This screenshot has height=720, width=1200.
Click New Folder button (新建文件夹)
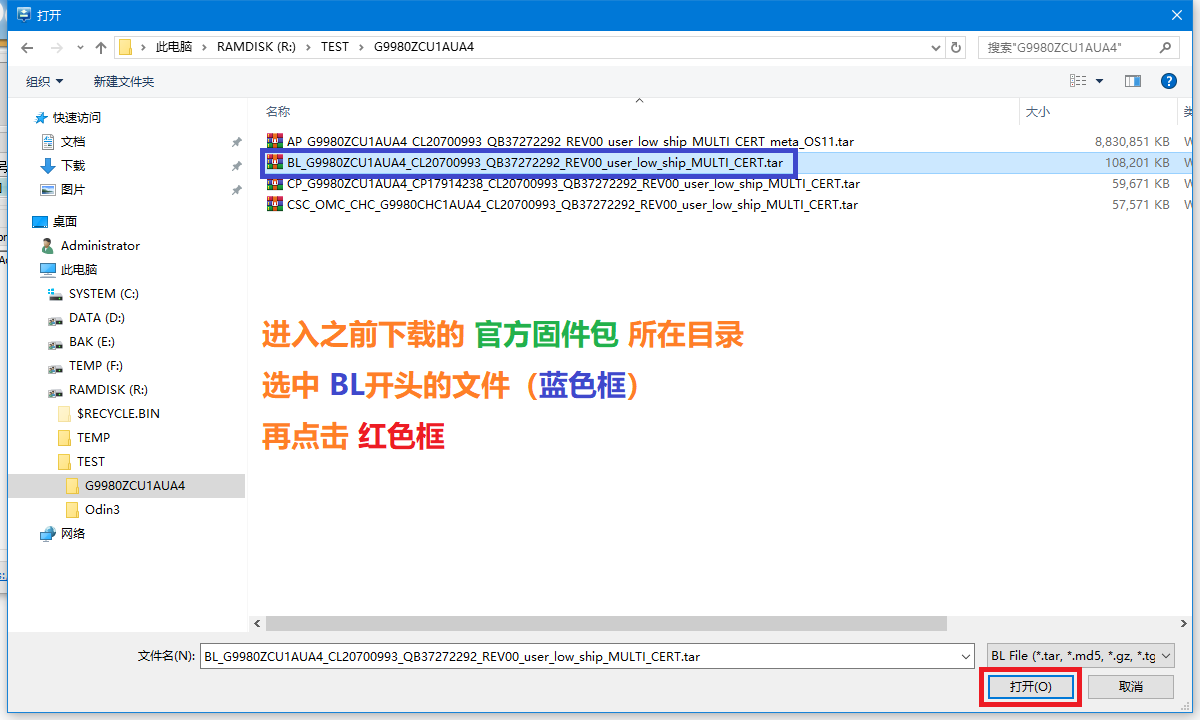click(124, 81)
